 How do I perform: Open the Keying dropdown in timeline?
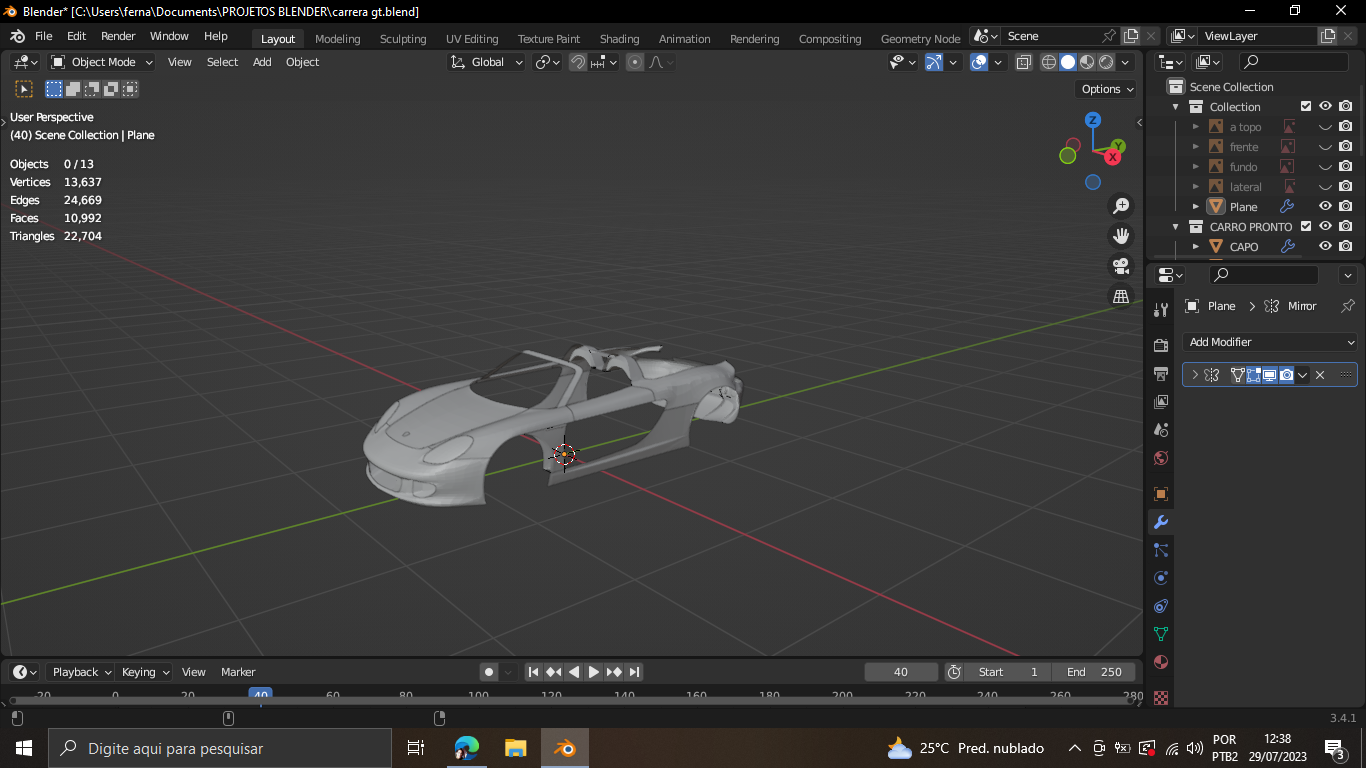pyautogui.click(x=145, y=672)
